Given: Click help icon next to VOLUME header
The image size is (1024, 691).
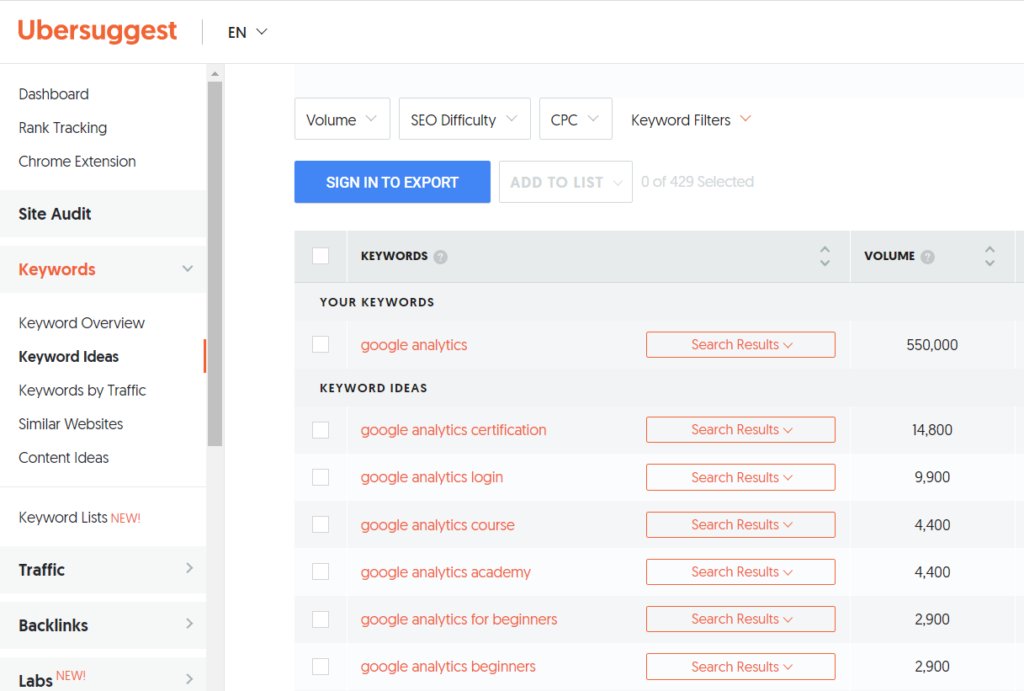Looking at the screenshot, I should [x=927, y=257].
